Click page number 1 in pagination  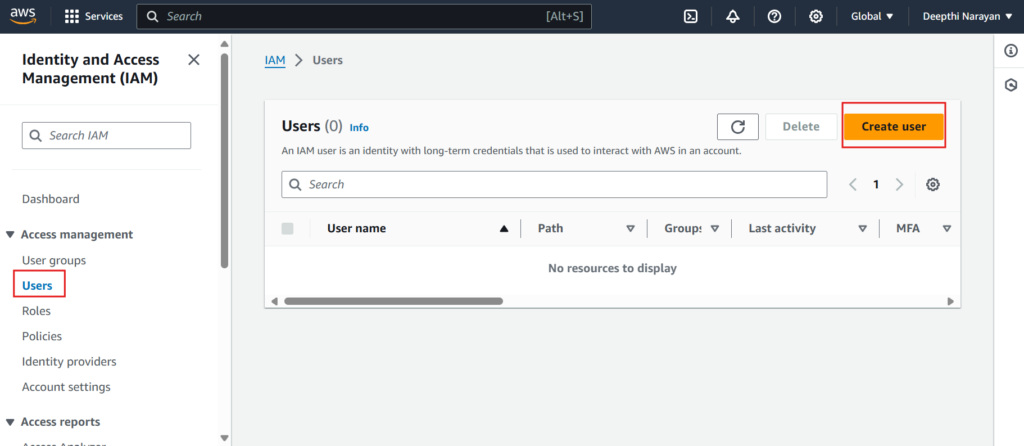876,185
